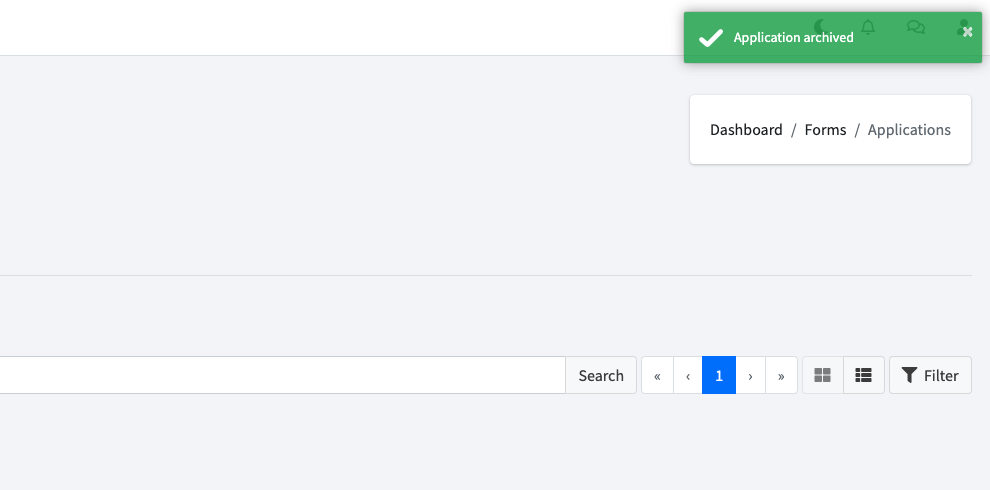The height and width of the screenshot is (490, 990).
Task: Click the white checkmark success icon
Action: [x=710, y=38]
